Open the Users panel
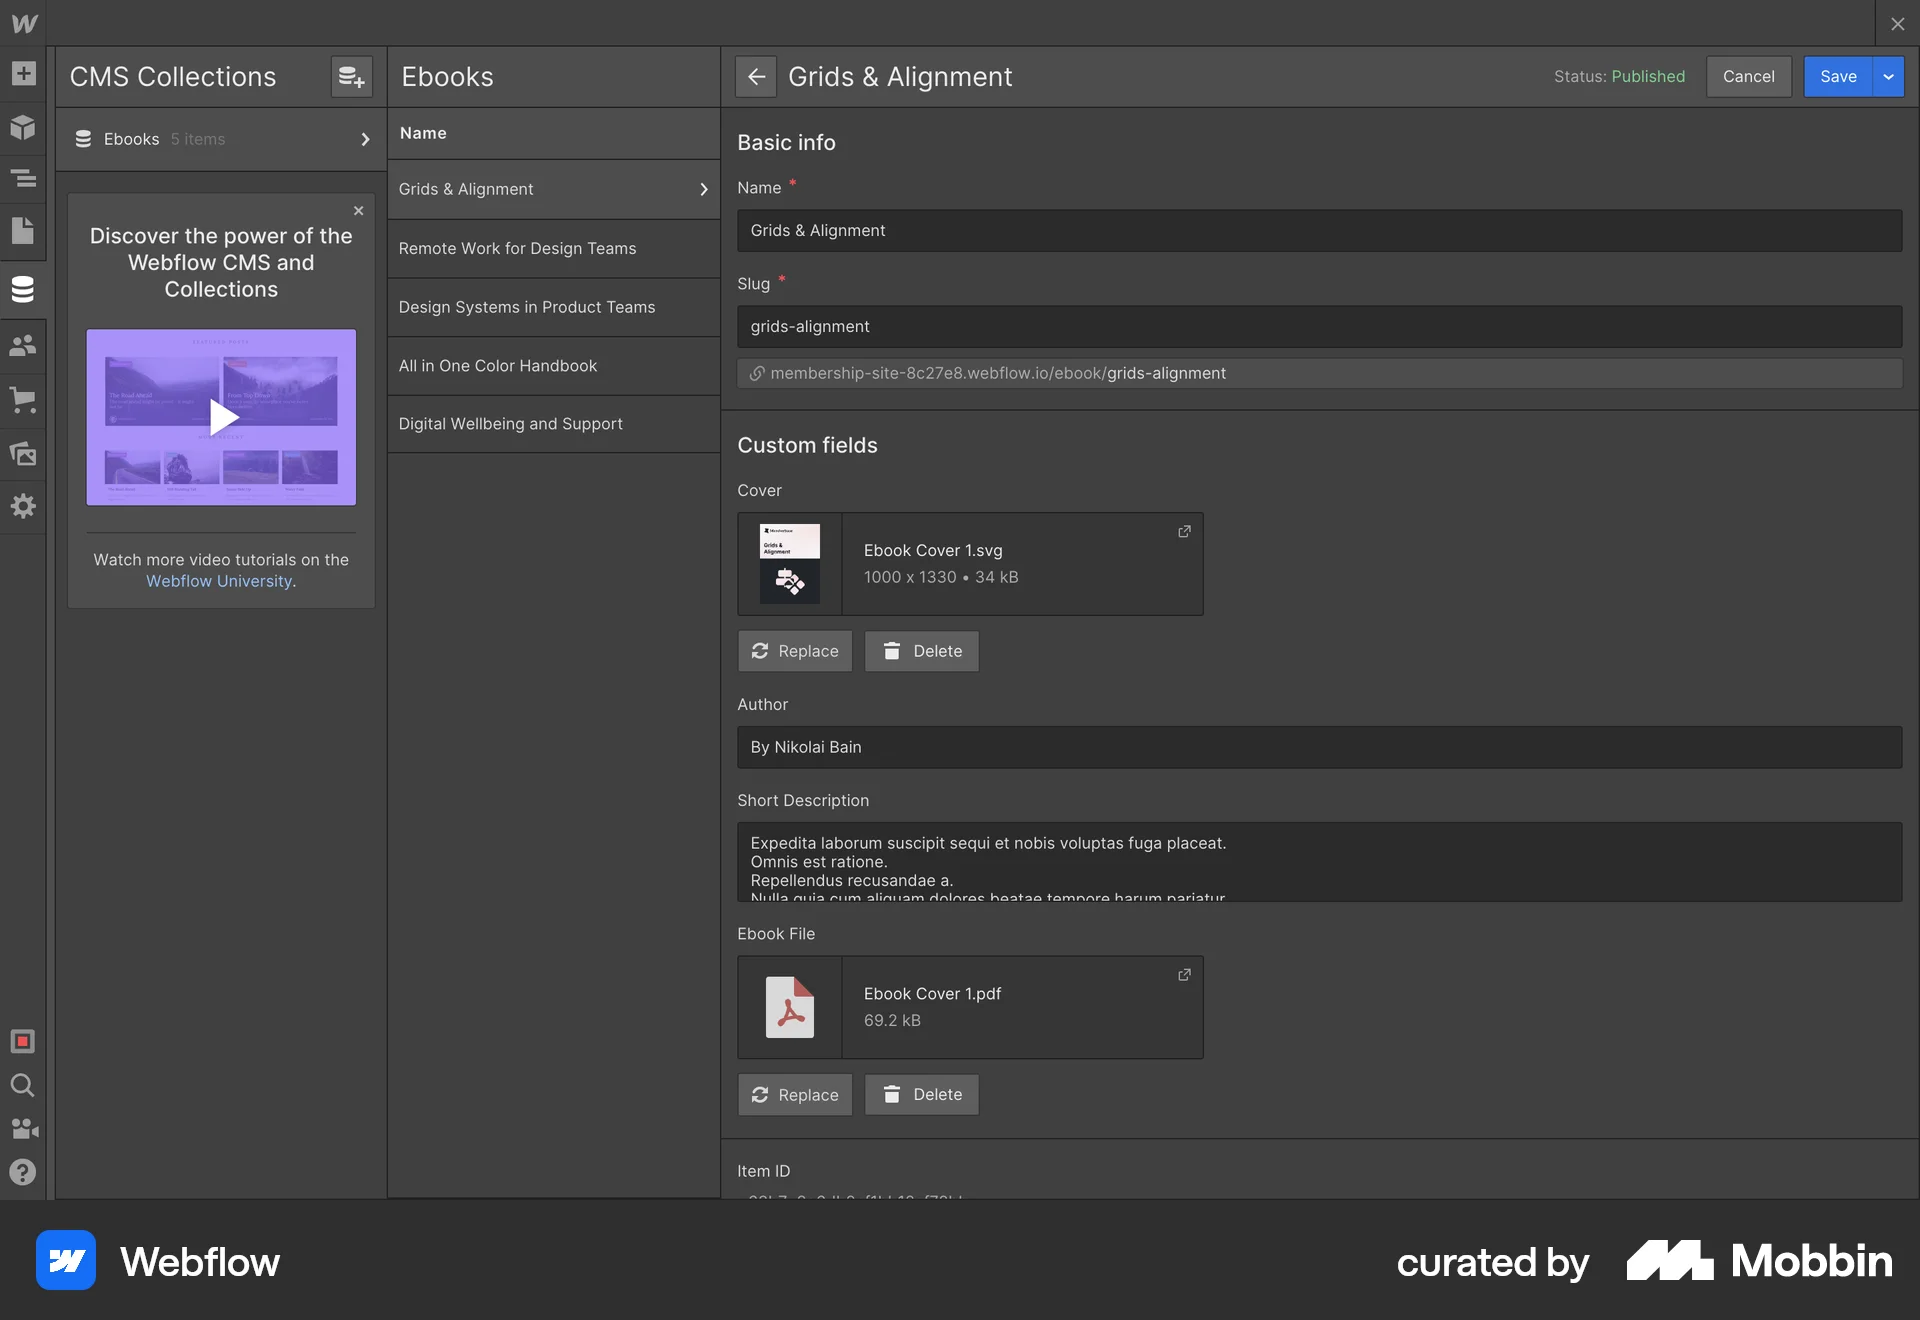1920x1320 pixels. click(24, 345)
